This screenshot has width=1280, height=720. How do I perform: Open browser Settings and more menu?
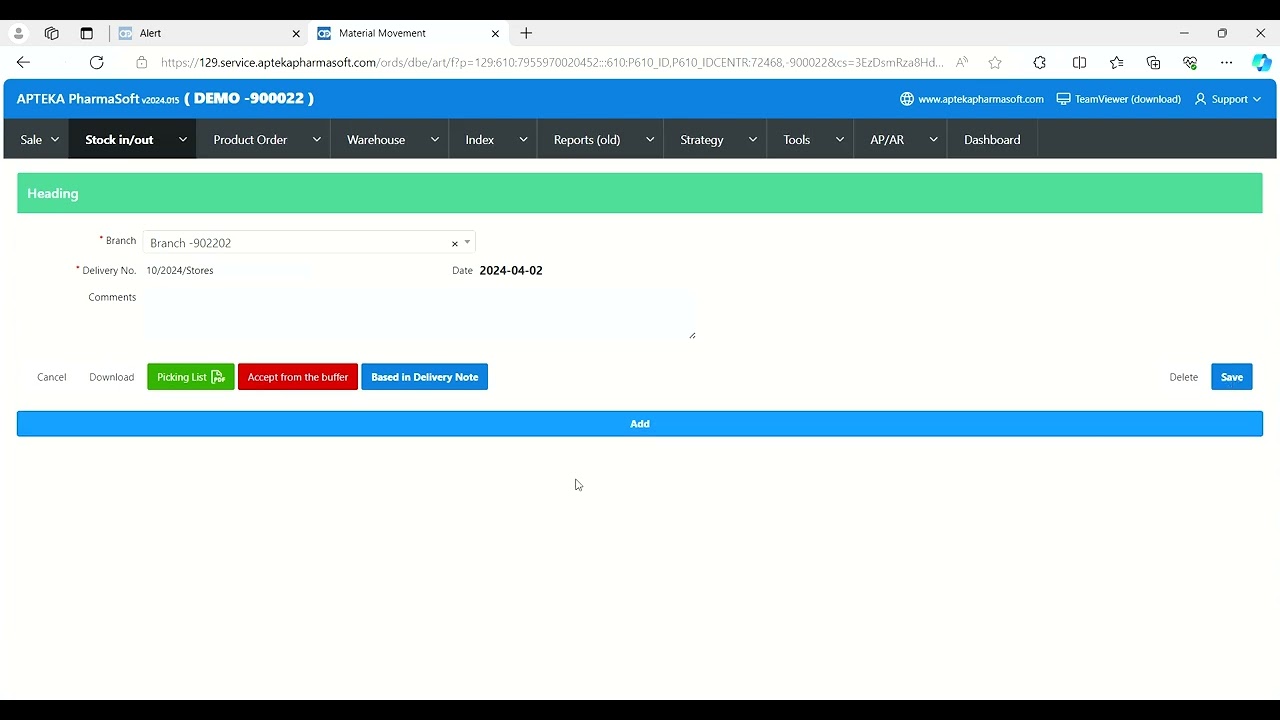pos(1227,62)
